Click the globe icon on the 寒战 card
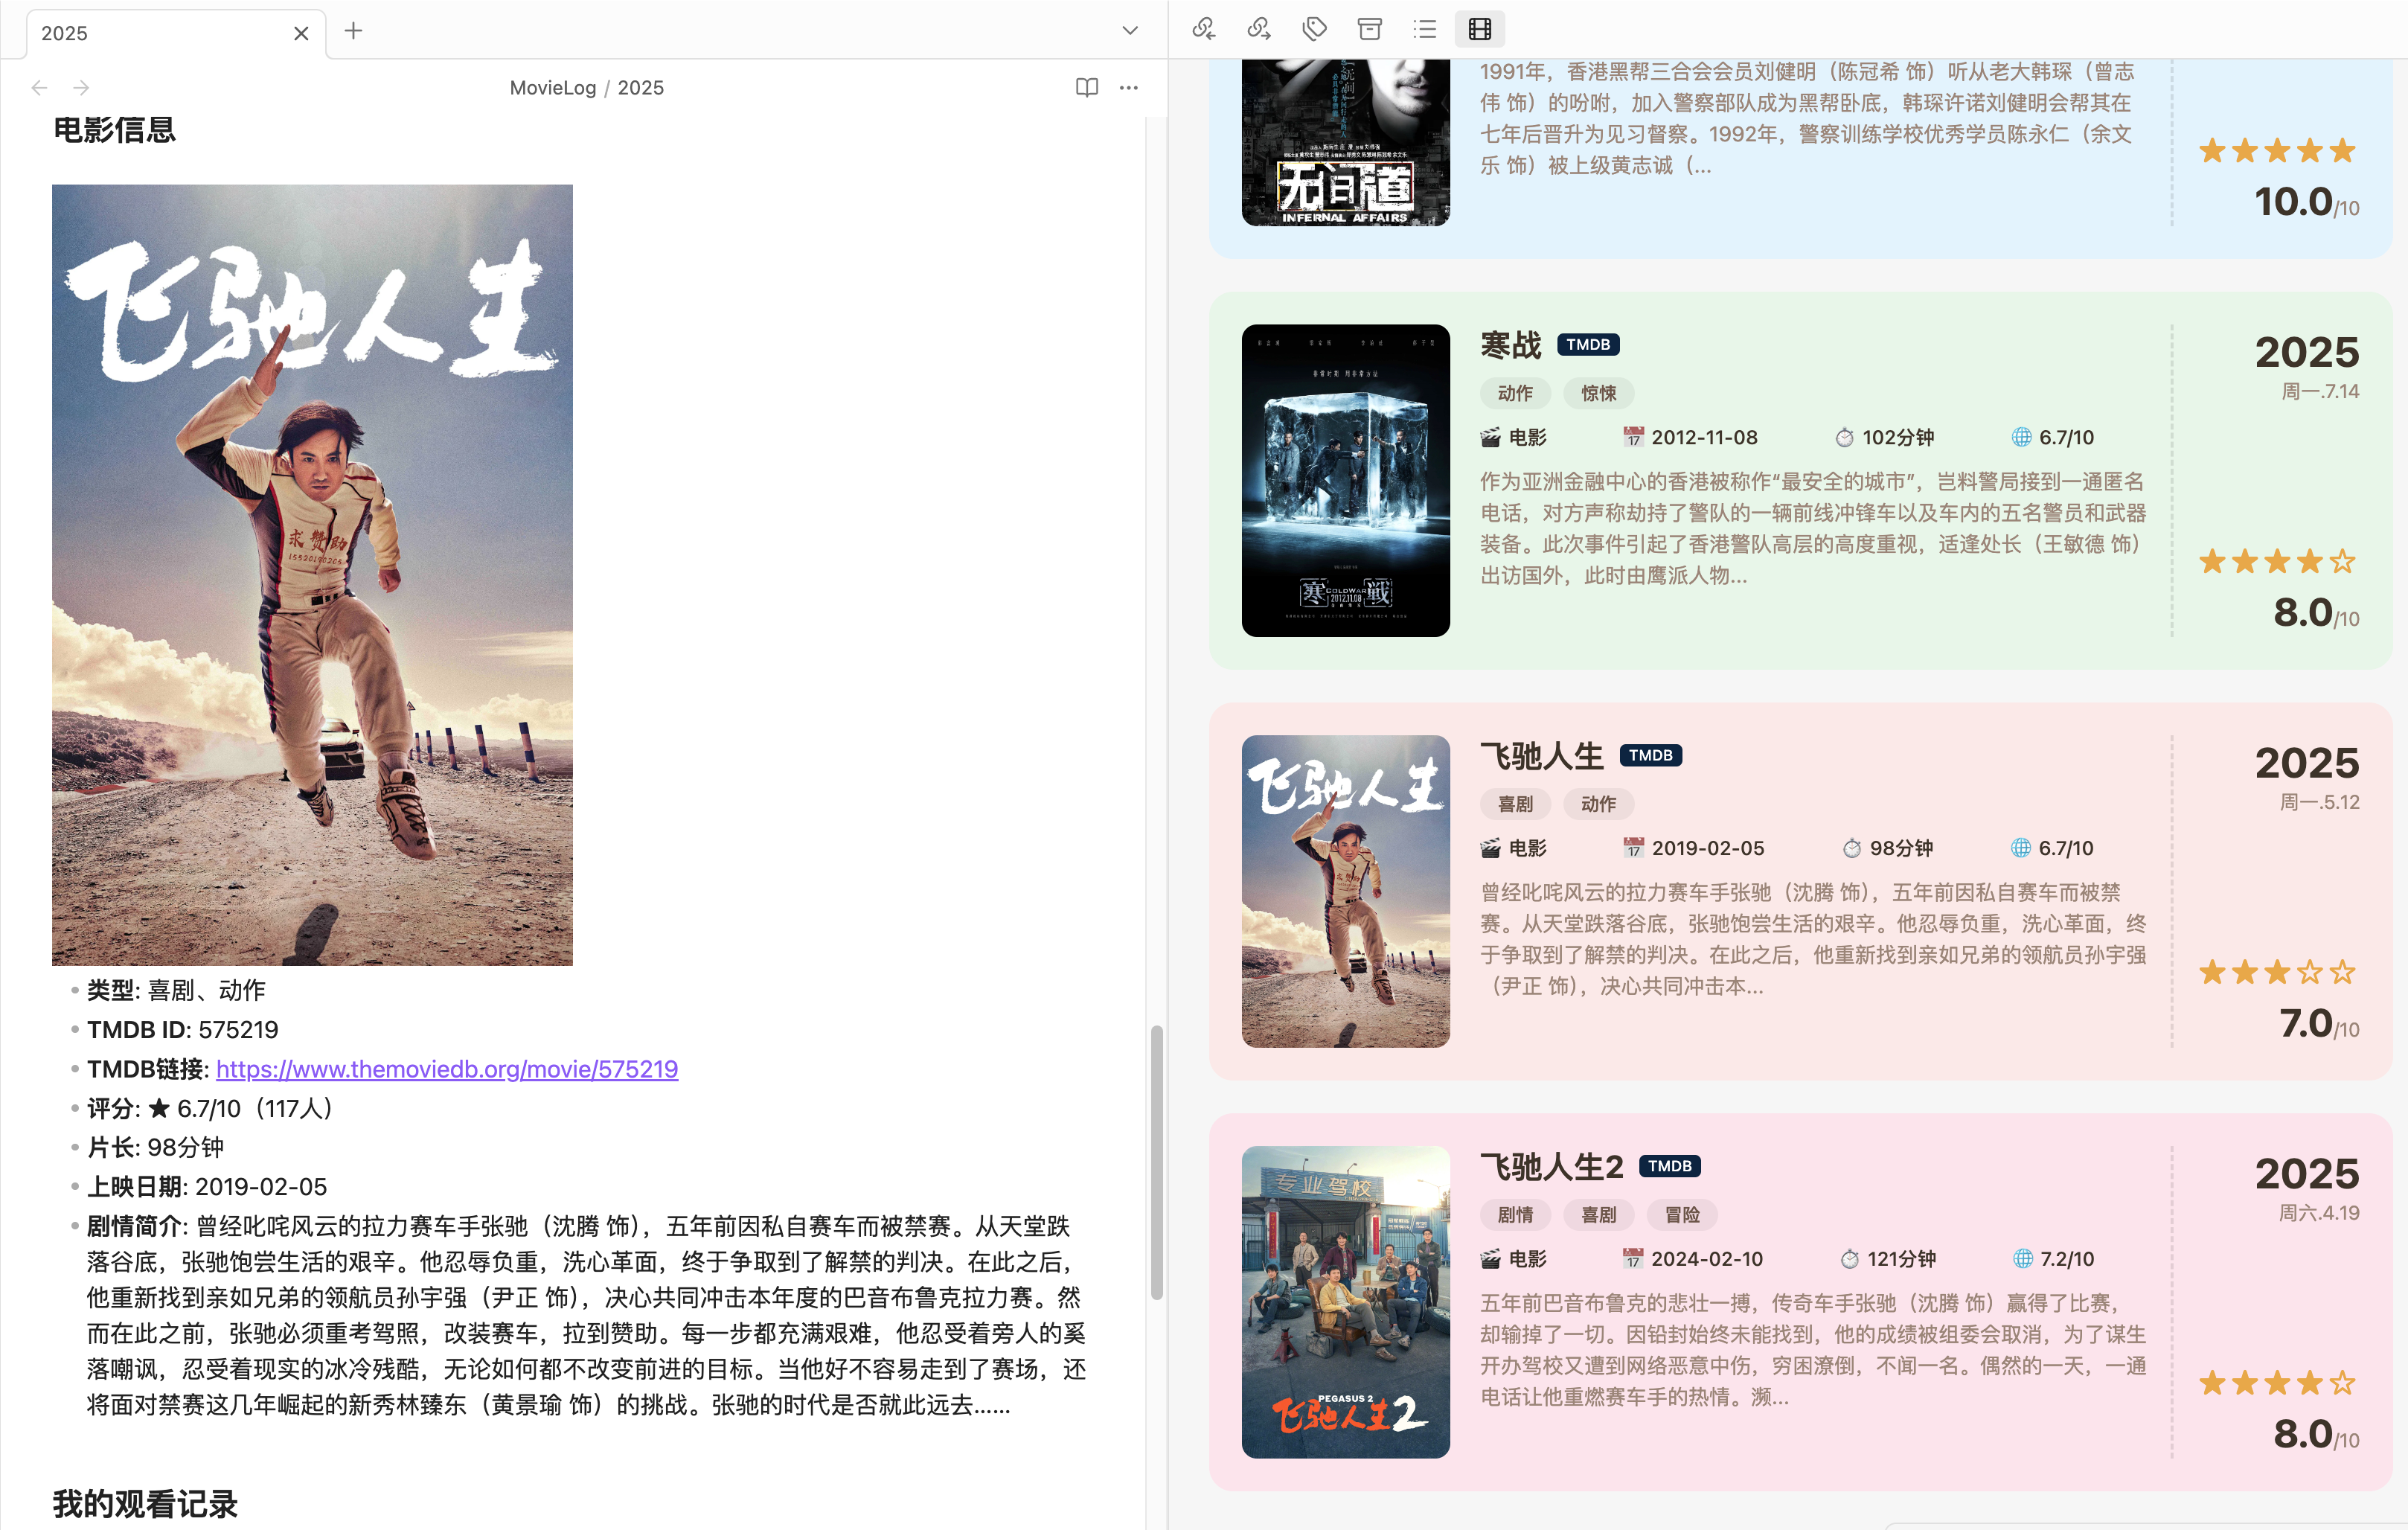The width and height of the screenshot is (2408, 1530). click(2021, 437)
